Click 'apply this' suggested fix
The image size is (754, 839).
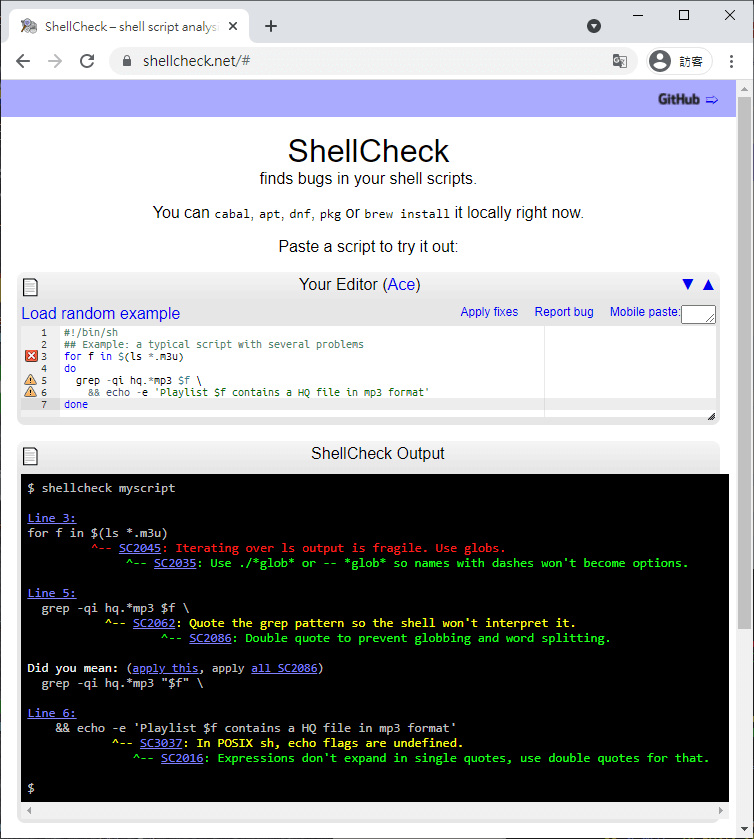[x=165, y=668]
